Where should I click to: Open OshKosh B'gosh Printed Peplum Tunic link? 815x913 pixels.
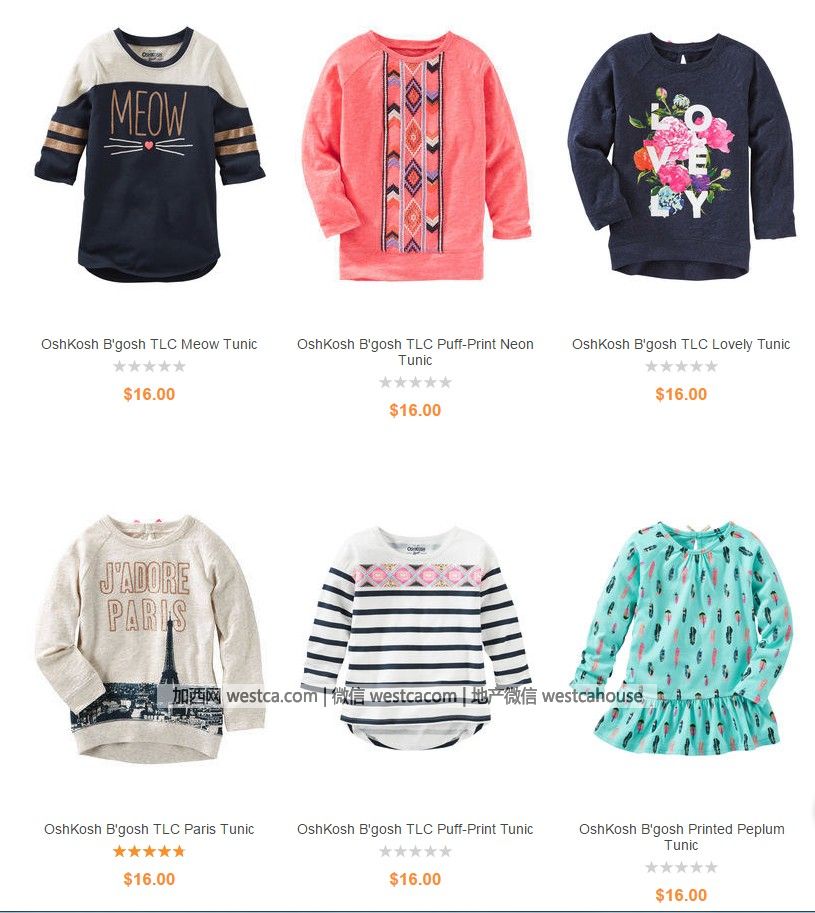click(681, 837)
